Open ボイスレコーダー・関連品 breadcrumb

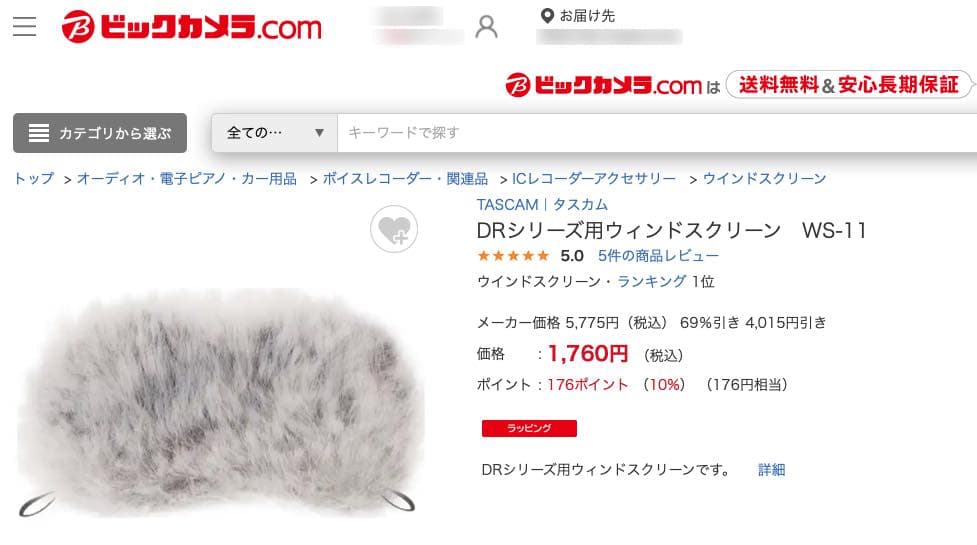click(405, 179)
